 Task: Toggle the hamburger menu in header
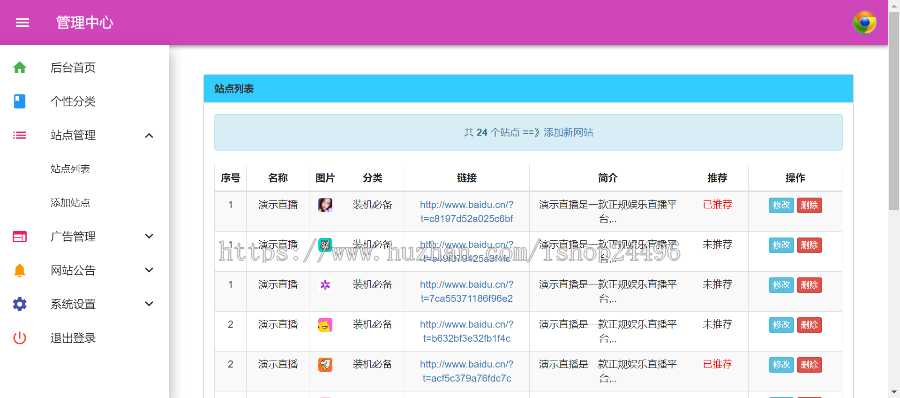pos(22,22)
